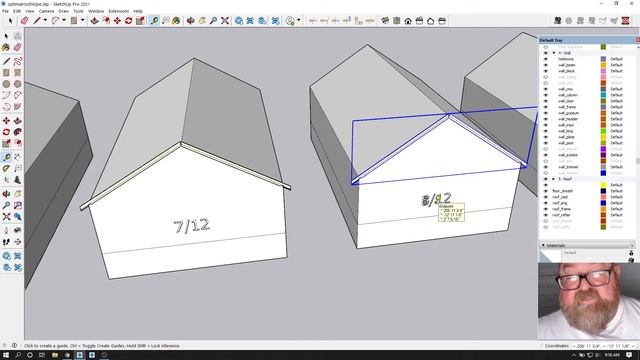Select the wall_plate tag row

pos(587,137)
